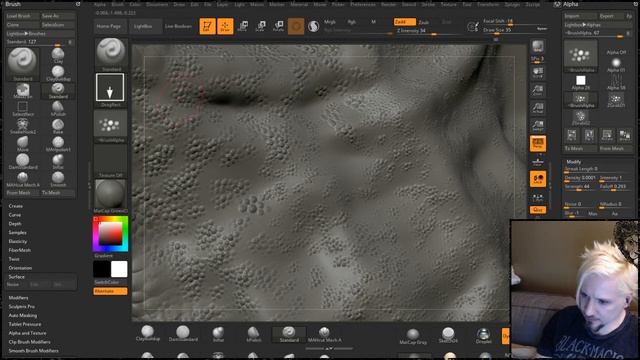The image size is (640, 360).
Task: Select the DamStandard brush in the Brush palette
Action: point(22,161)
